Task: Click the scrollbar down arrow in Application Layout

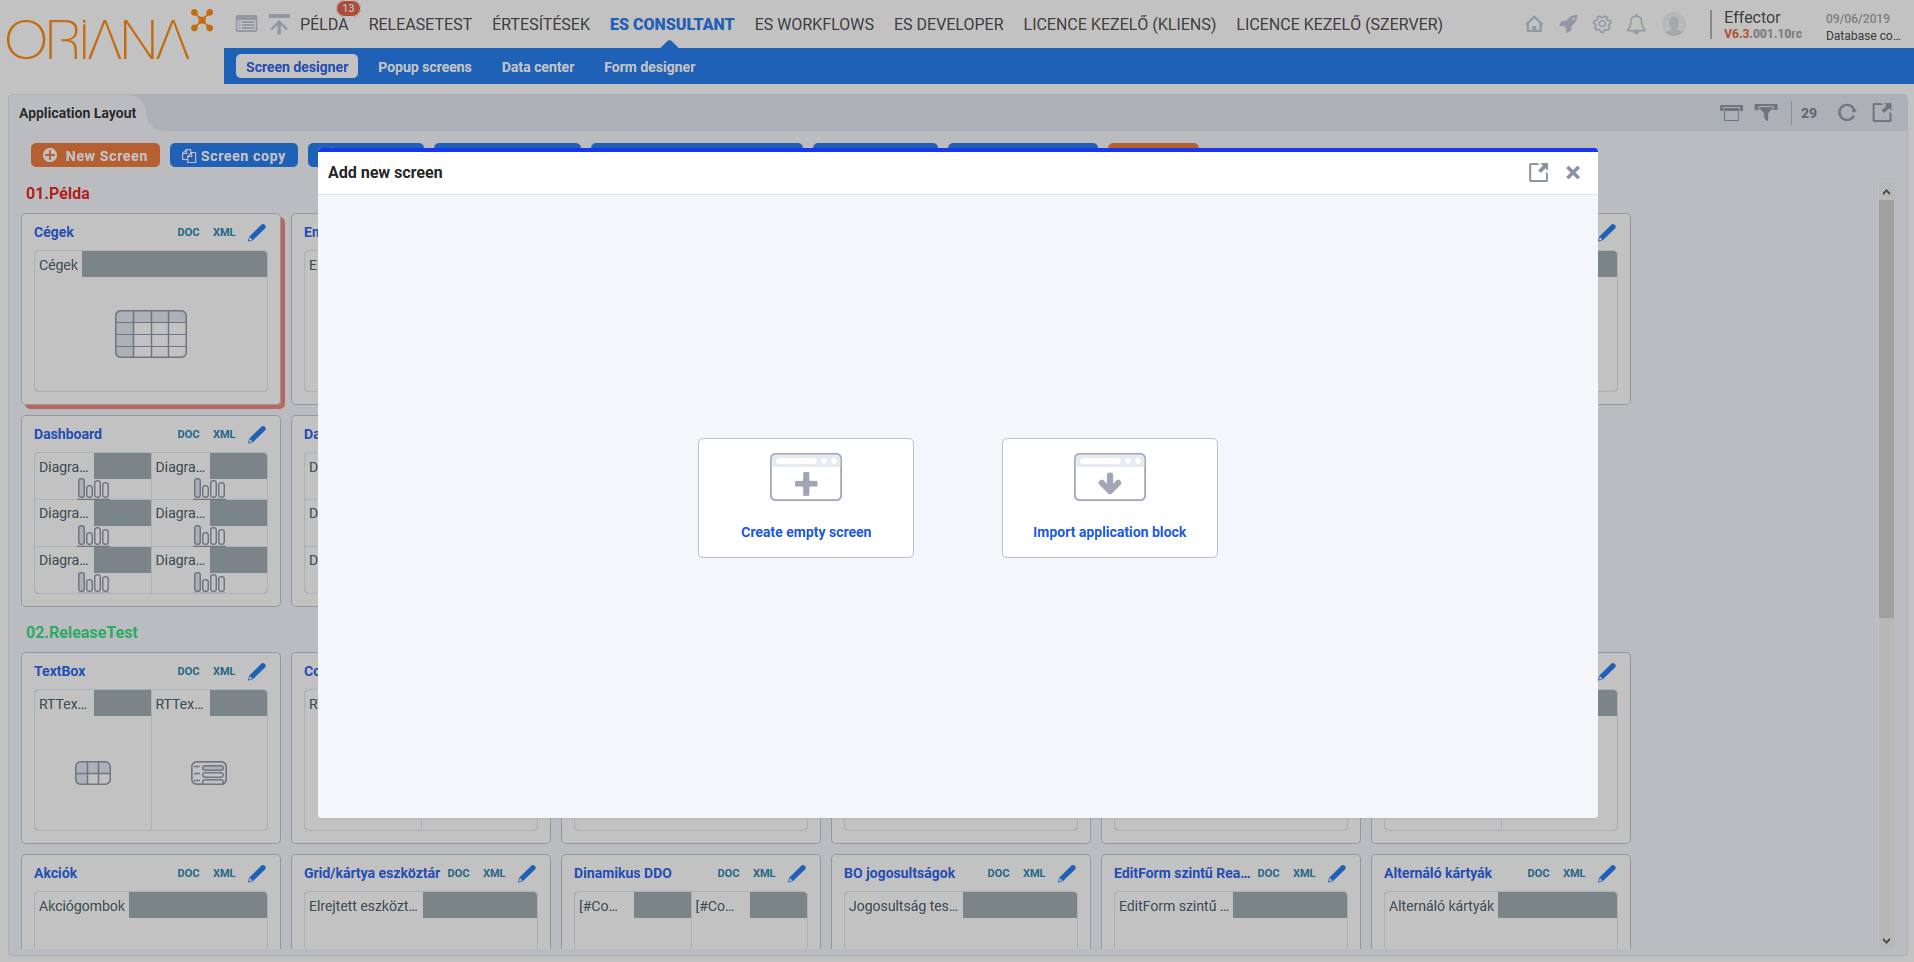Action: 1886,941
